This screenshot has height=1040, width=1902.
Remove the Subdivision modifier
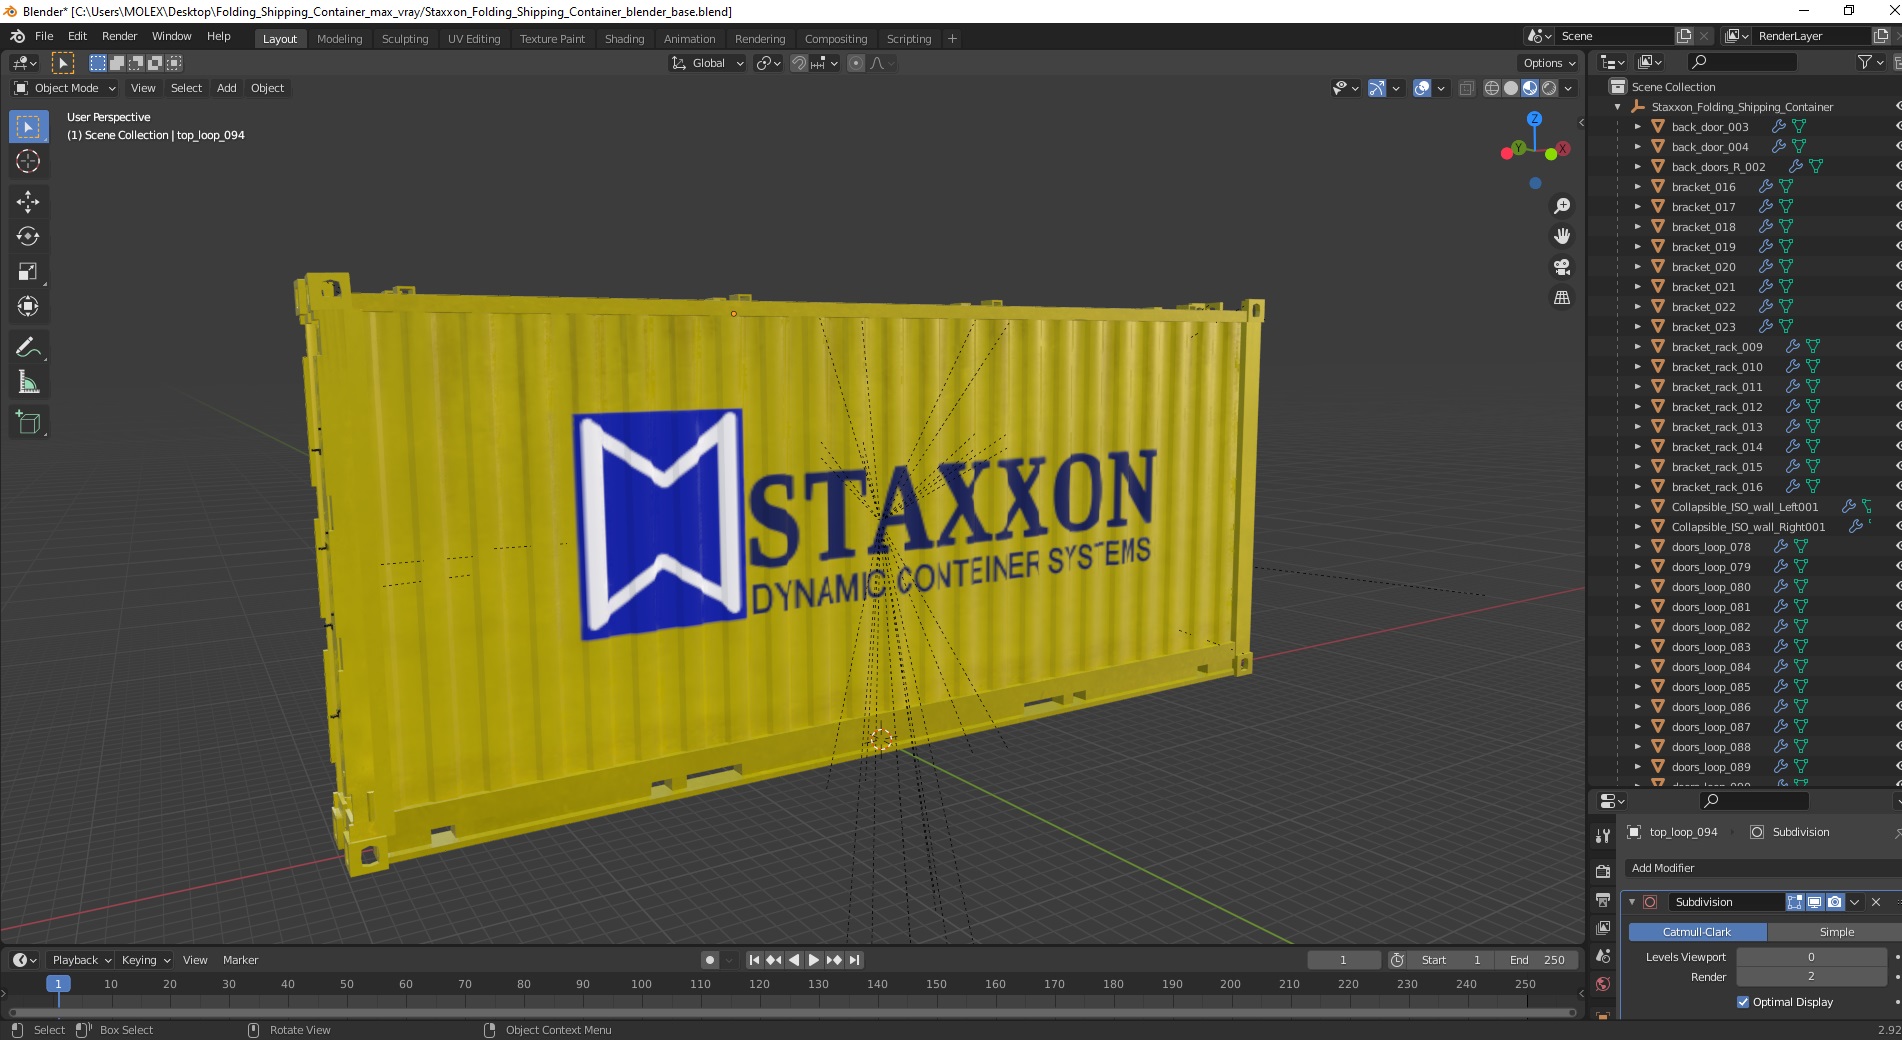pos(1876,902)
